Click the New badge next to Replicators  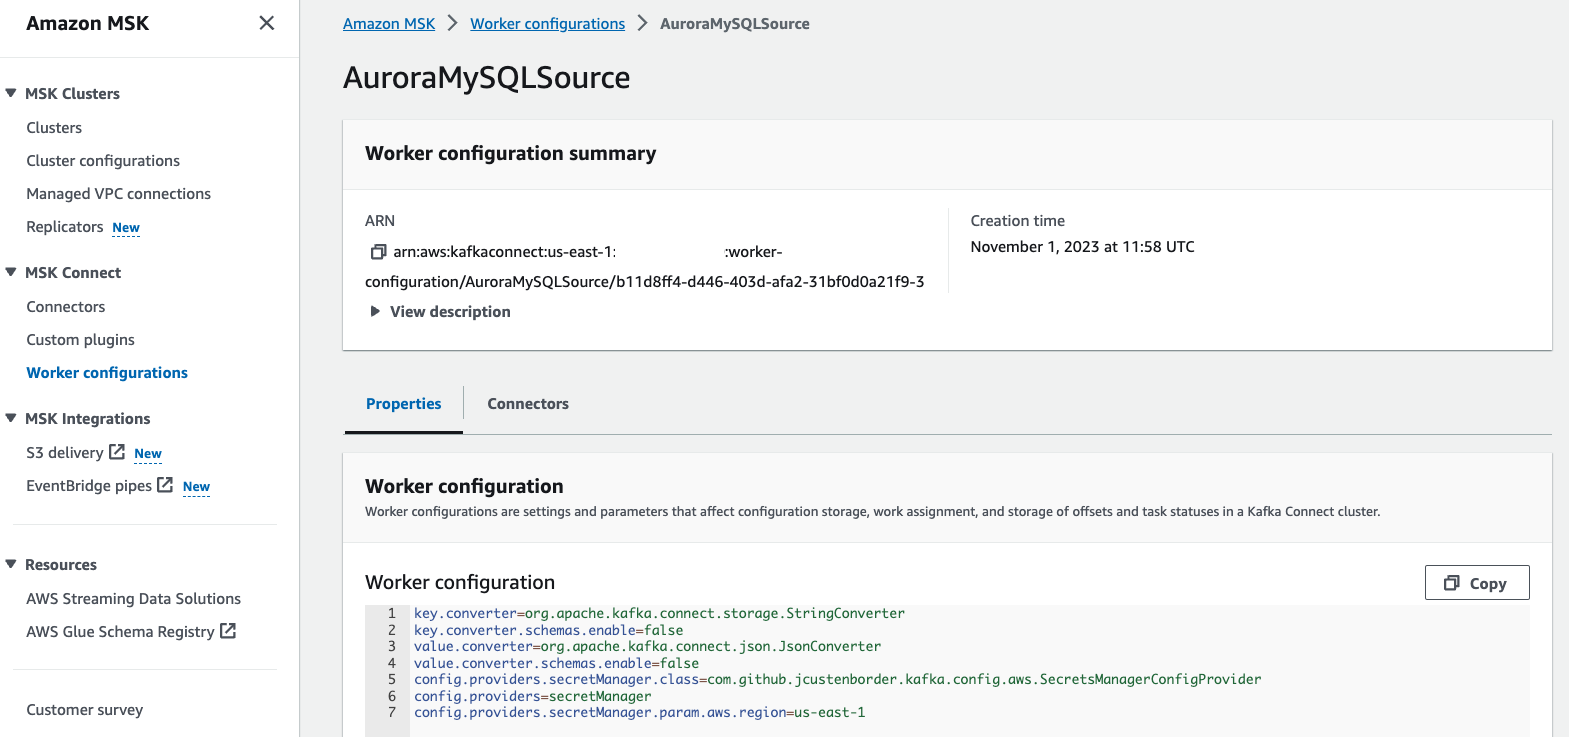126,228
